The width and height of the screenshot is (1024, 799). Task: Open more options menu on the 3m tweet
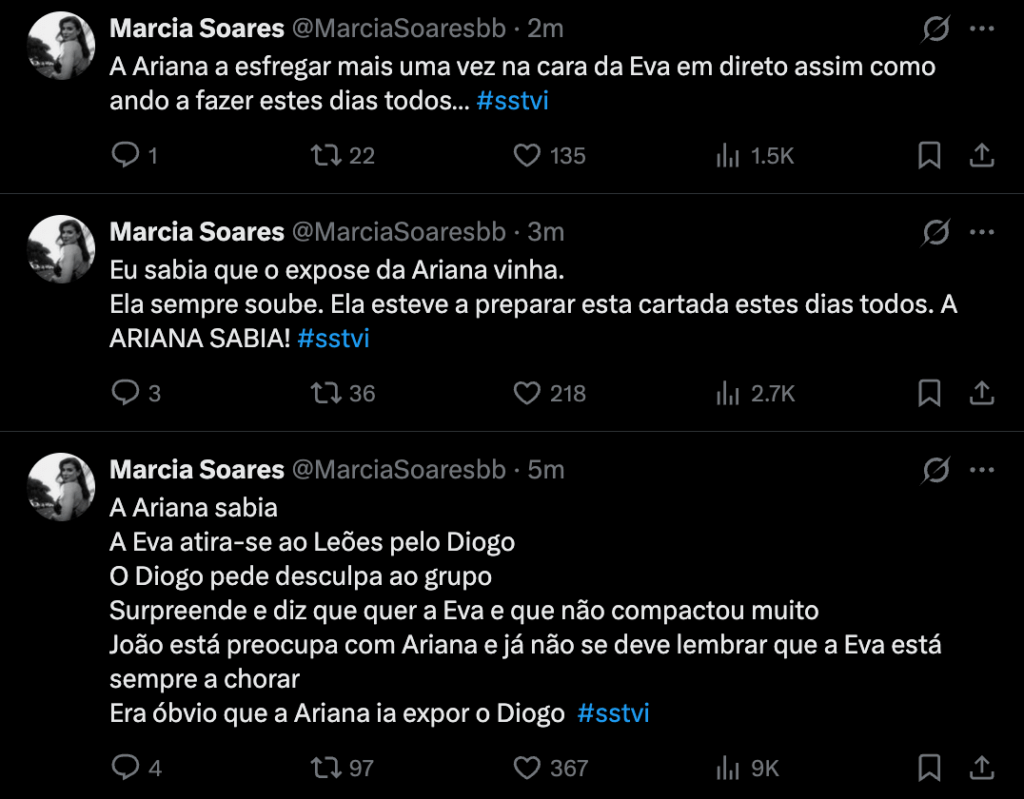tap(982, 232)
